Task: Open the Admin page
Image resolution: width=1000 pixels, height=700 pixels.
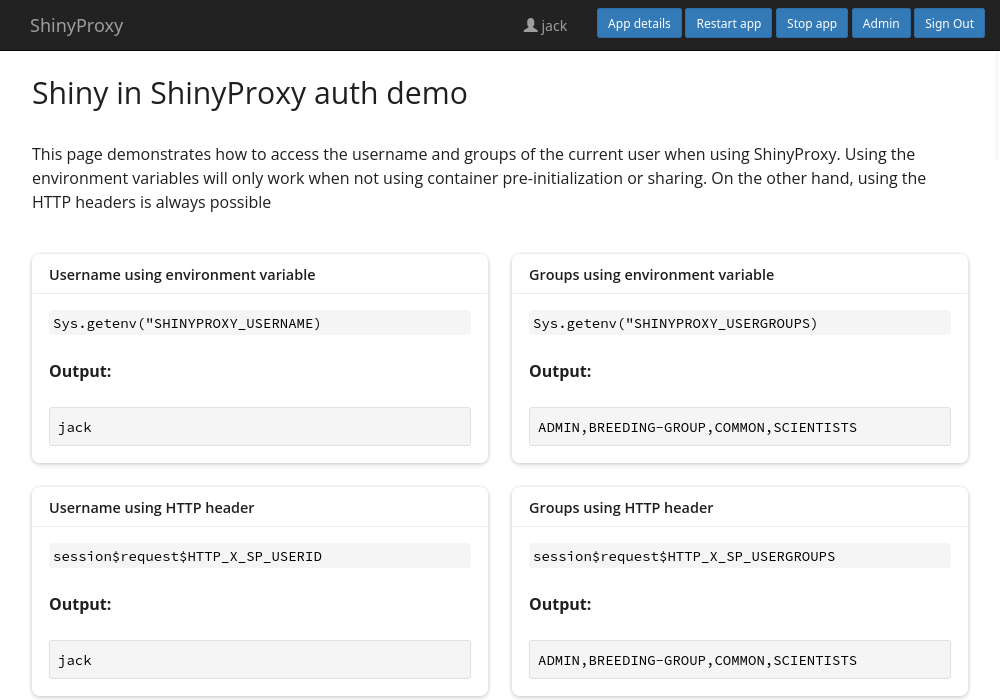Action: click(881, 24)
